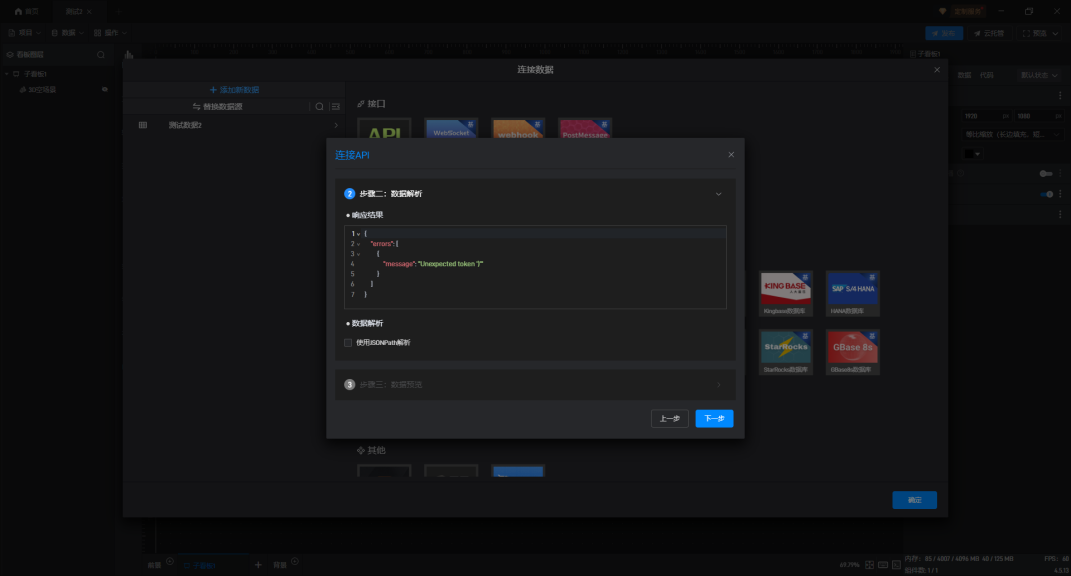Image resolution: width=1071 pixels, height=576 pixels.
Task: Open the 数据 menu in the toolbar
Action: 67,33
